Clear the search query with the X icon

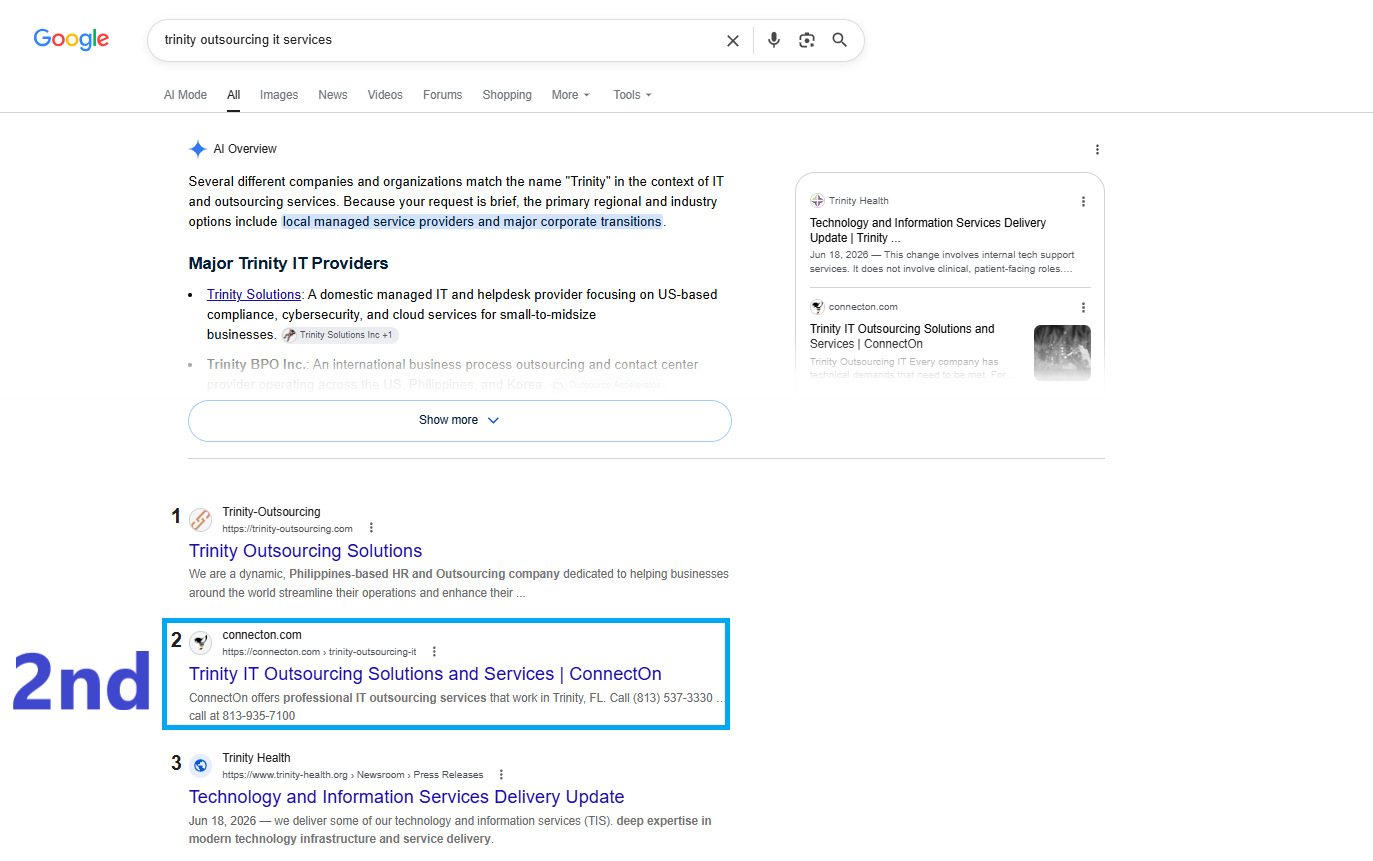(733, 40)
